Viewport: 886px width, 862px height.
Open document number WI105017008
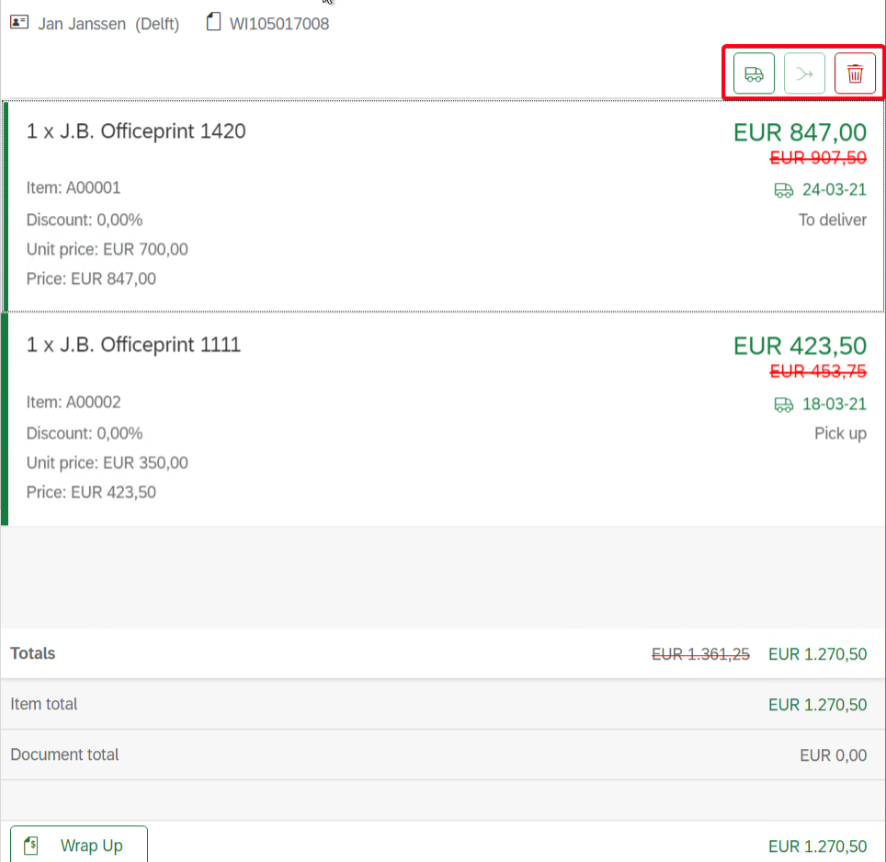(279, 23)
